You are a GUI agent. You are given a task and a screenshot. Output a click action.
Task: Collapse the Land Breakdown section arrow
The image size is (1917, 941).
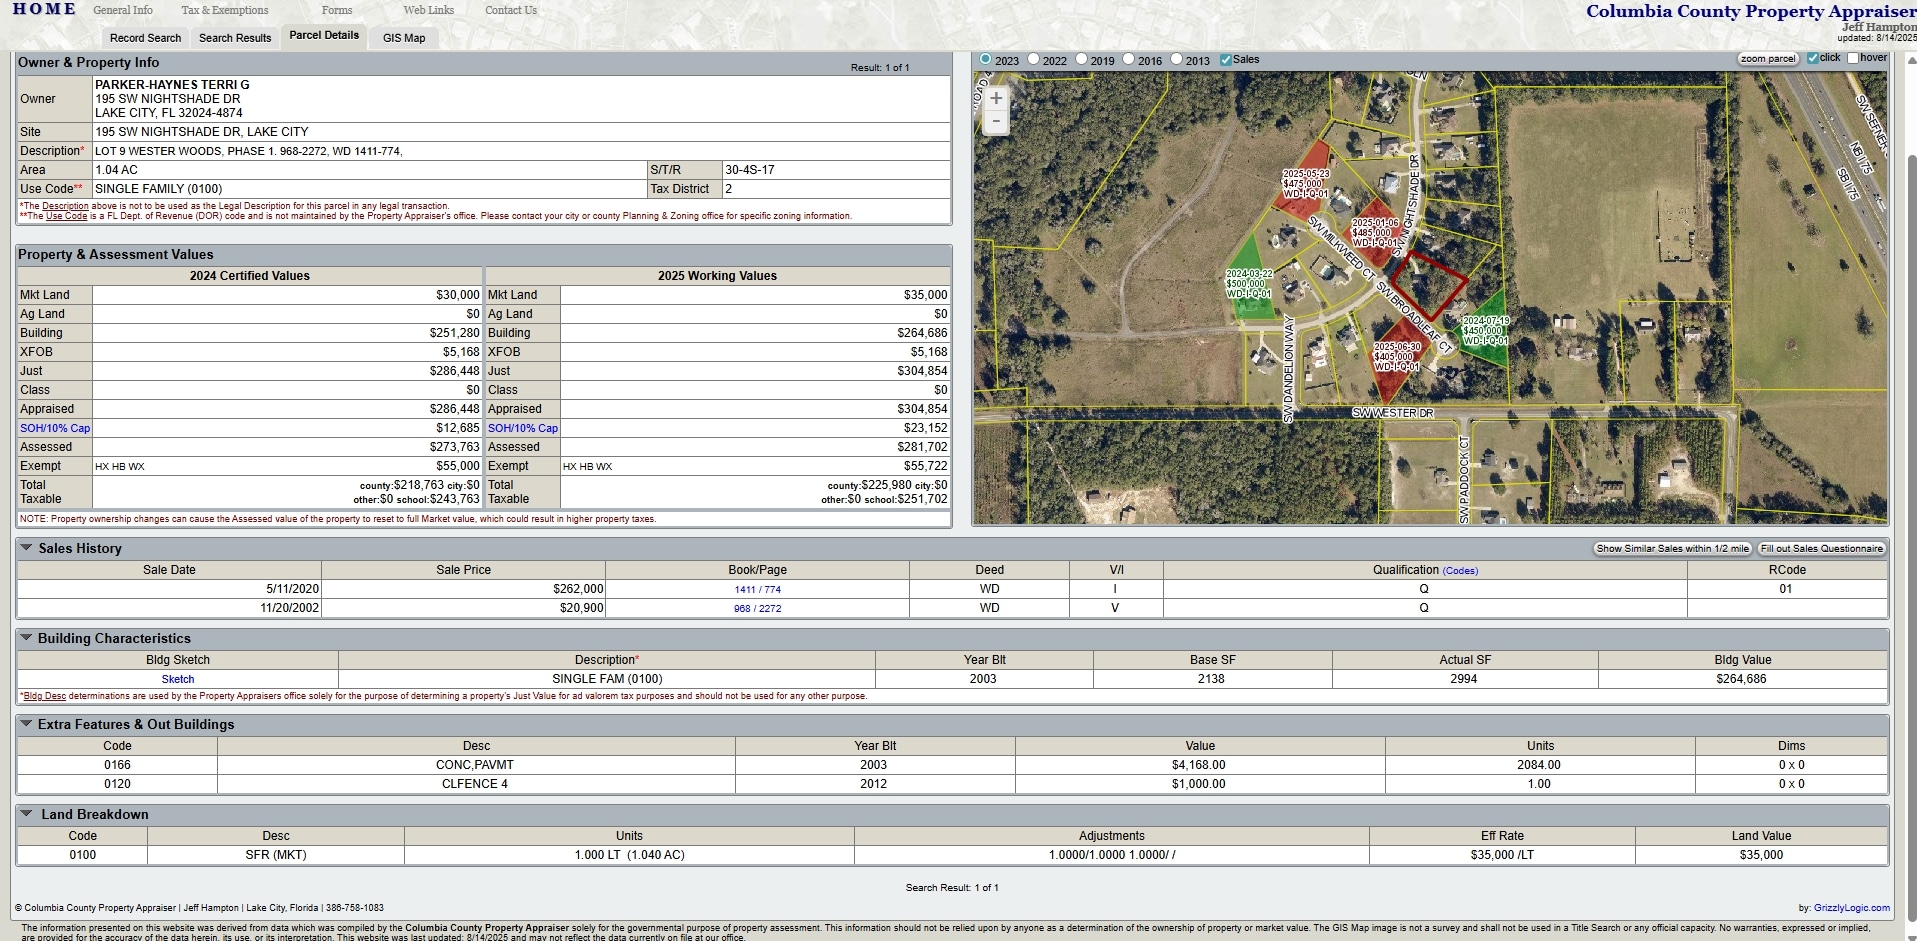click(x=26, y=814)
